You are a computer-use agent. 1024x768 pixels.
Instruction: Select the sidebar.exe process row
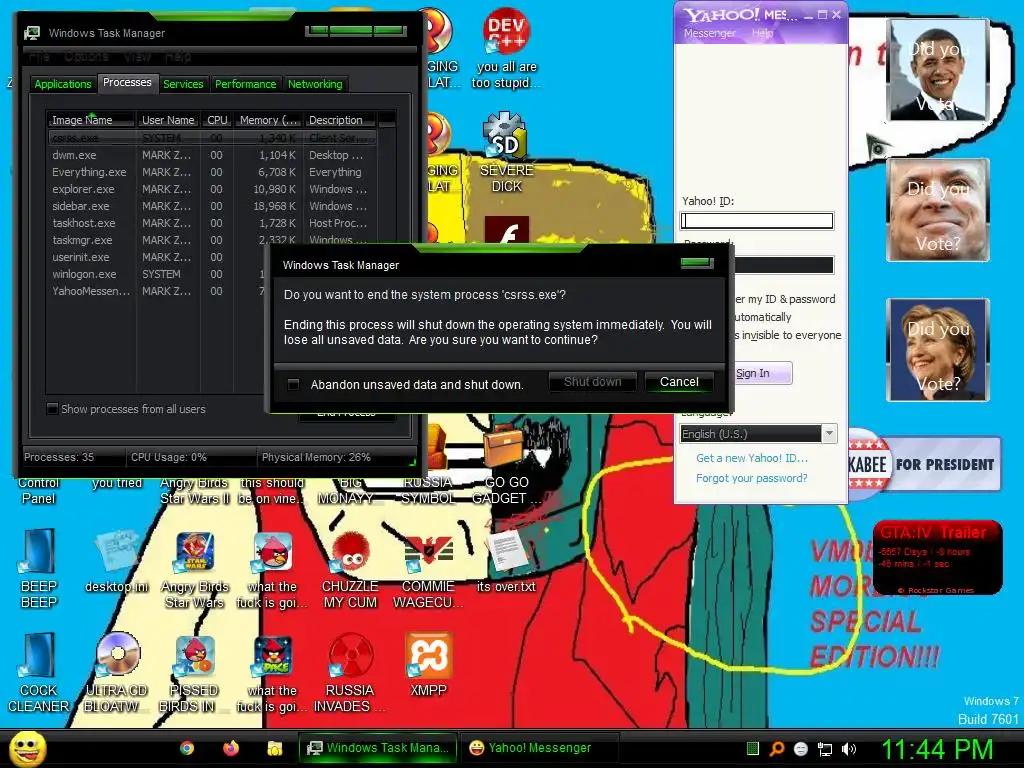(x=212, y=206)
